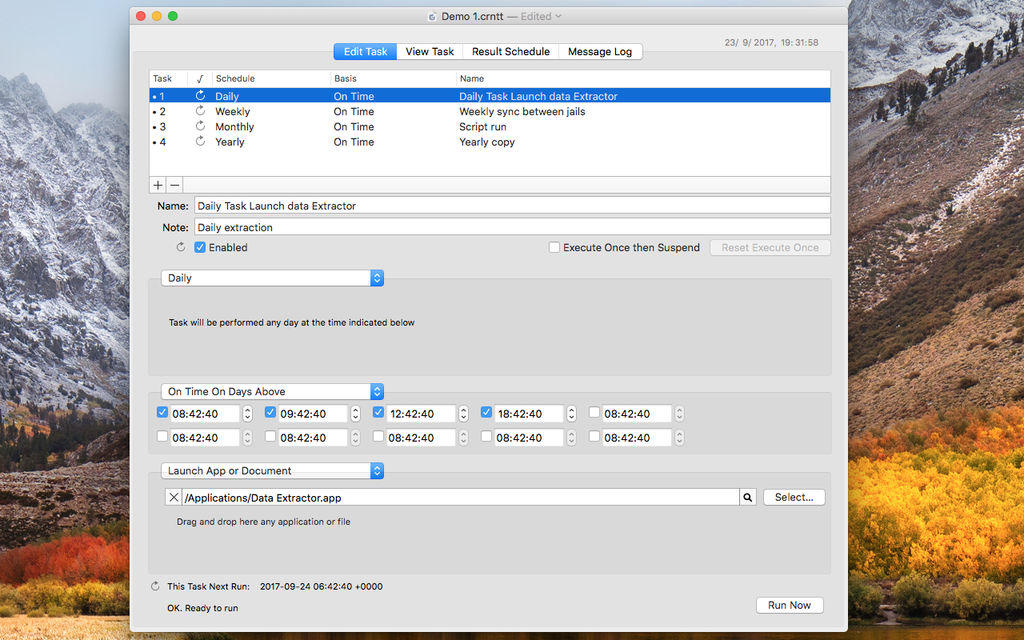Click stepper of the 09:42:40 time field
Screen dimensions: 1024x640
pos(355,413)
